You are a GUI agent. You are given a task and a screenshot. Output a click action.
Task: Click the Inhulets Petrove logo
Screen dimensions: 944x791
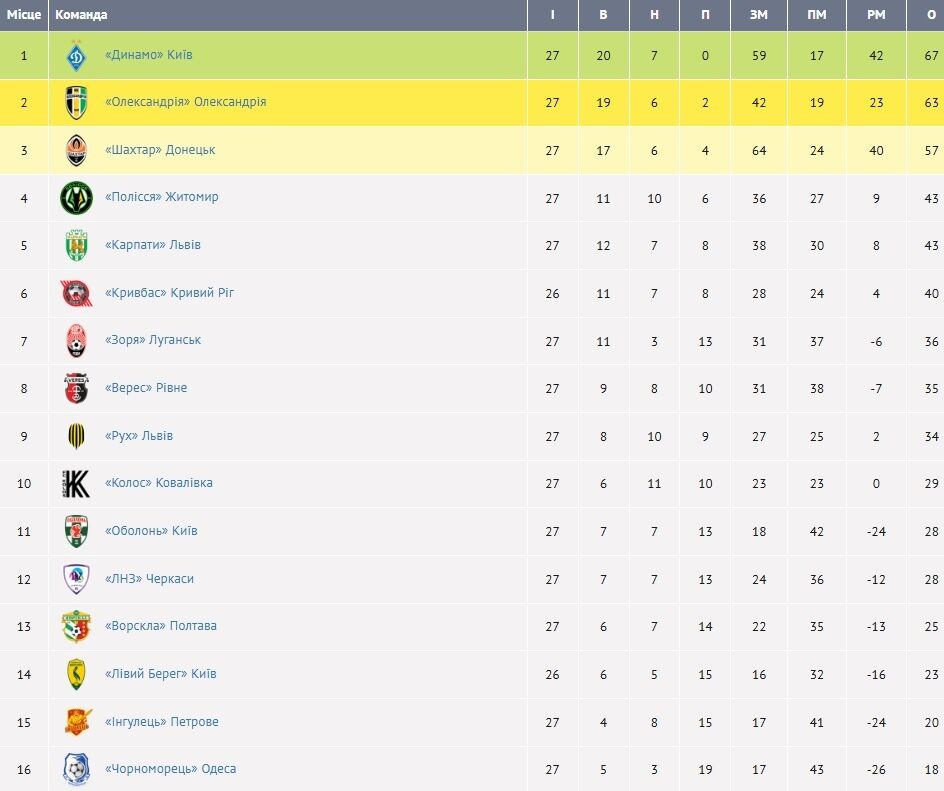[x=78, y=722]
